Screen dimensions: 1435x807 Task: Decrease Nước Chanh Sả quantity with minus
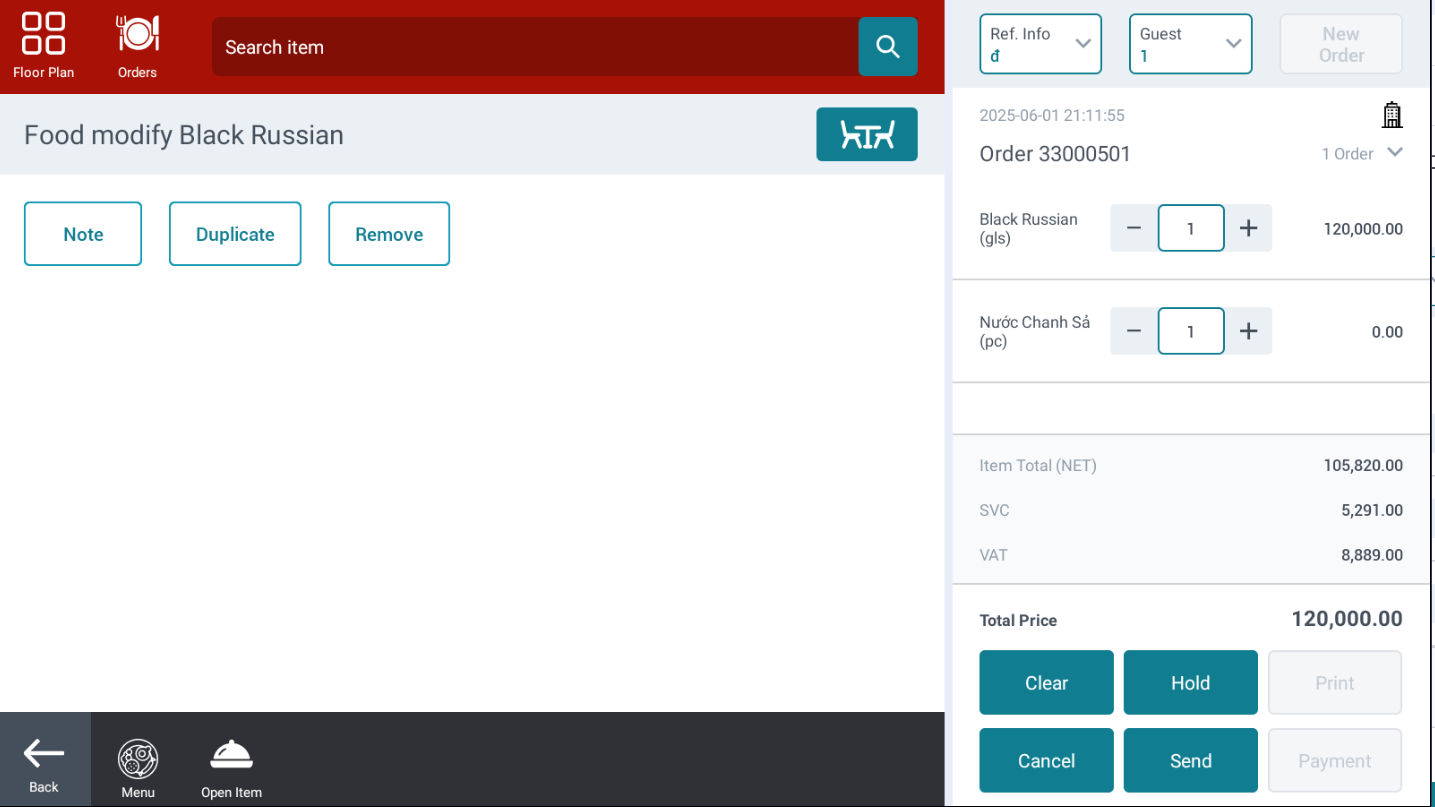pos(1134,331)
